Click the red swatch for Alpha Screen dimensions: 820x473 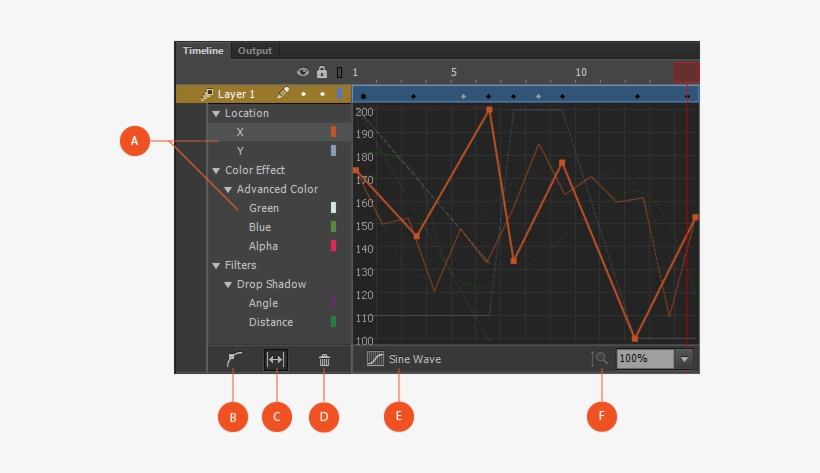[333, 246]
